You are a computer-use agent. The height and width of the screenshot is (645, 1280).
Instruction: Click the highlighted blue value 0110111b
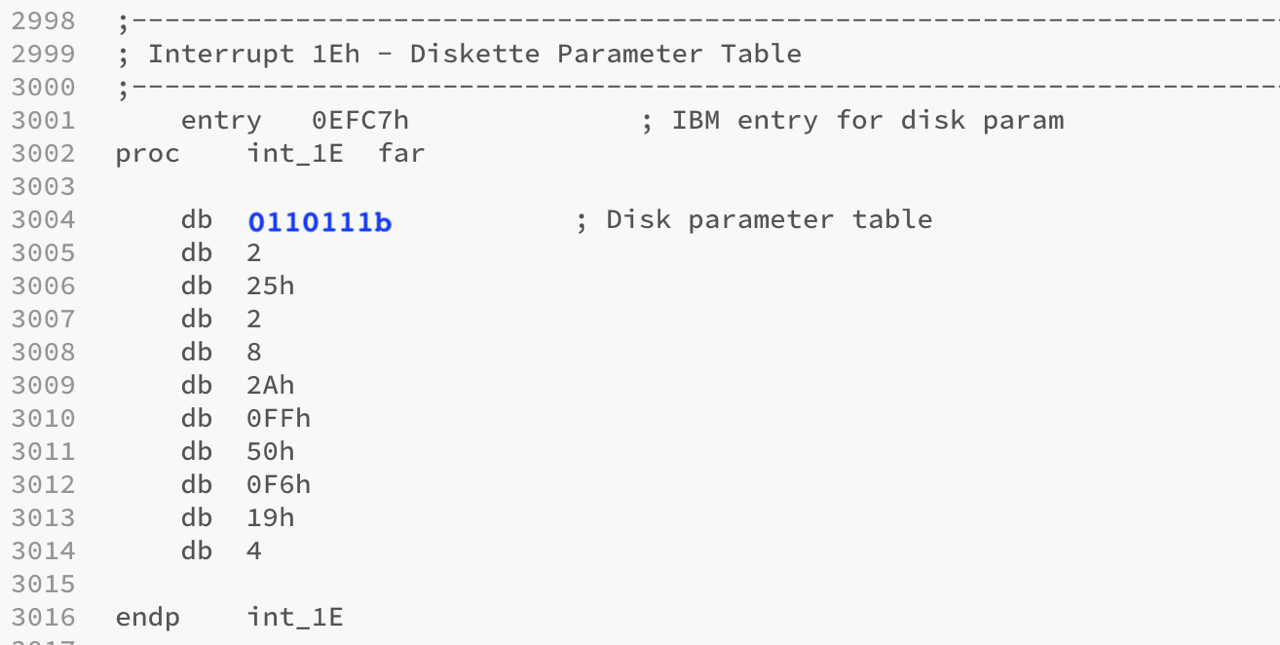(320, 220)
